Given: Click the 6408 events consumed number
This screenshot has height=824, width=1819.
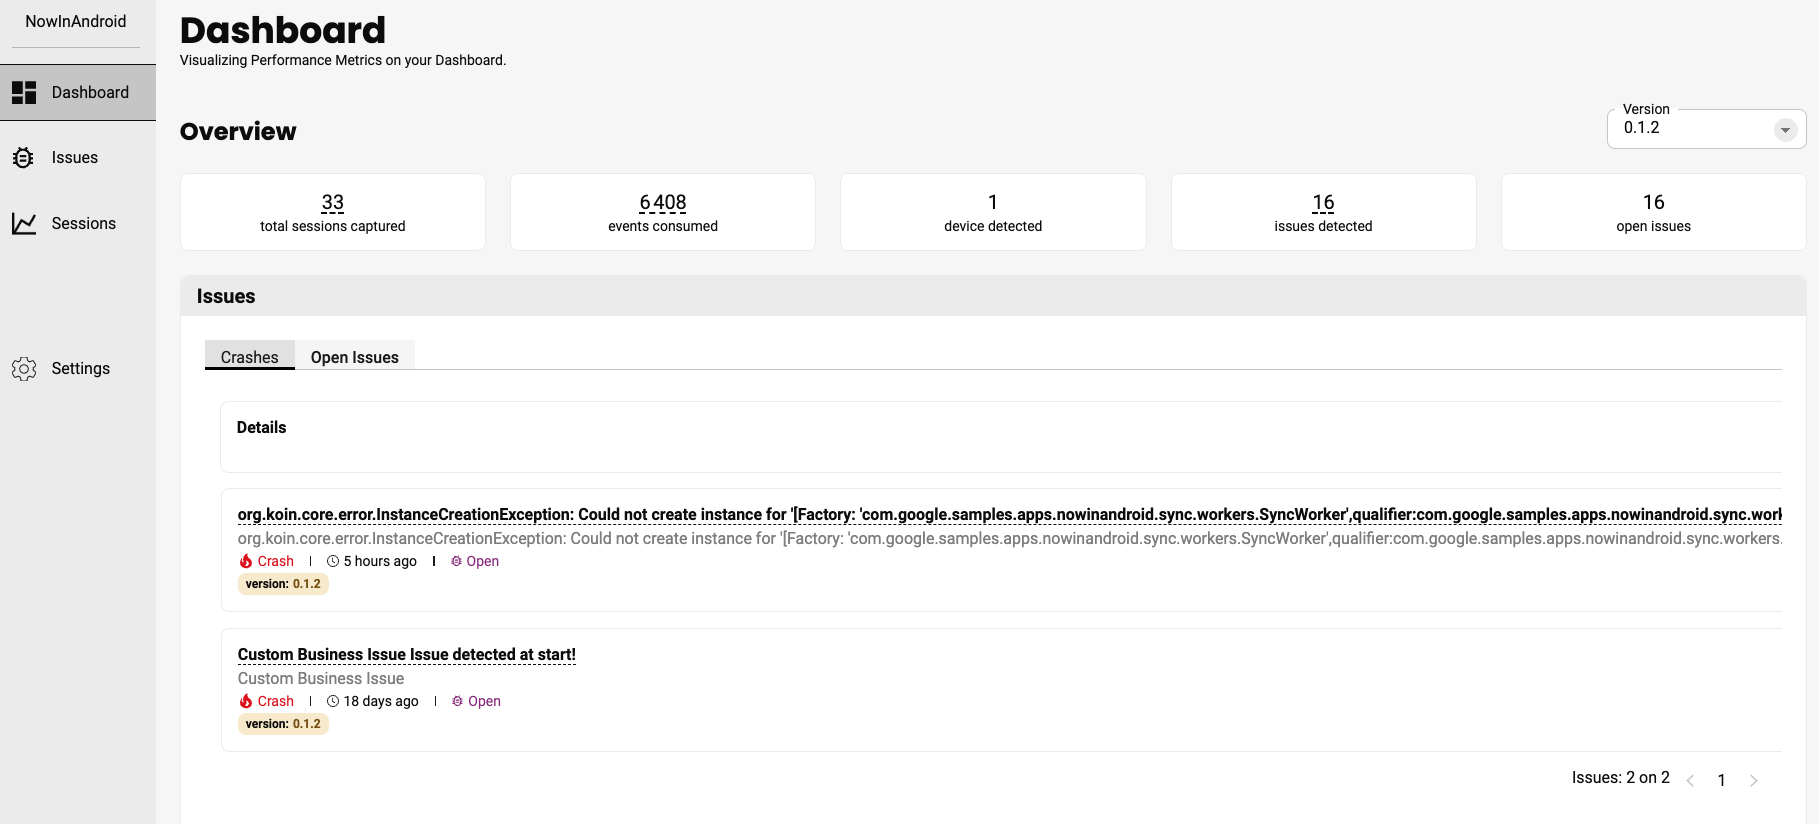Looking at the screenshot, I should 663,203.
